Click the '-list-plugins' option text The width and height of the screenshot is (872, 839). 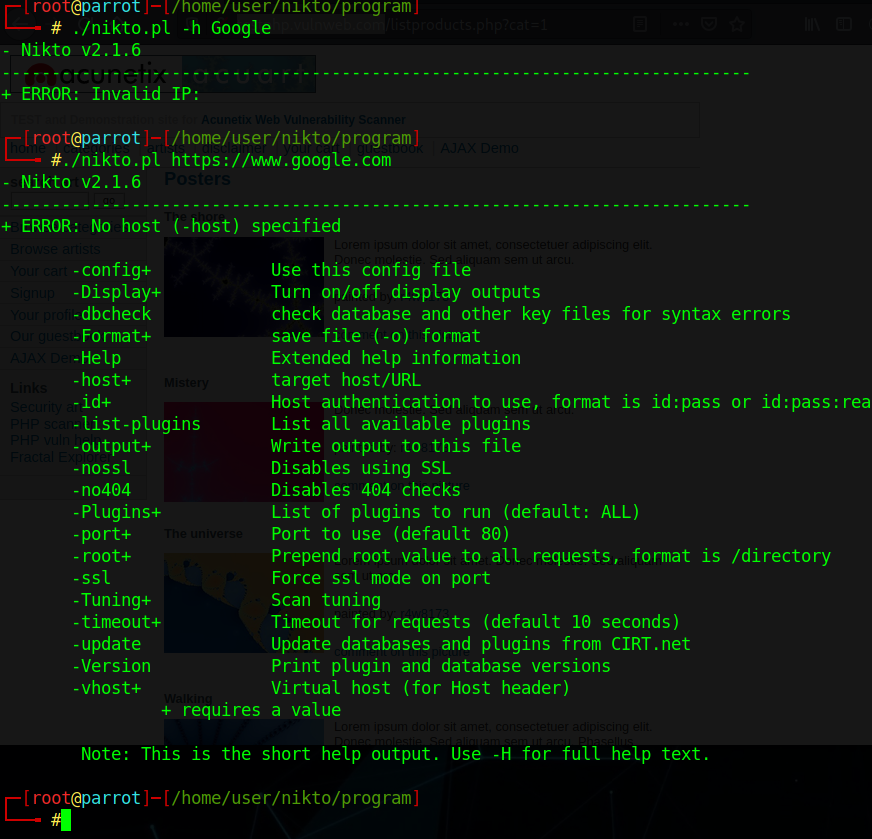click(x=136, y=424)
